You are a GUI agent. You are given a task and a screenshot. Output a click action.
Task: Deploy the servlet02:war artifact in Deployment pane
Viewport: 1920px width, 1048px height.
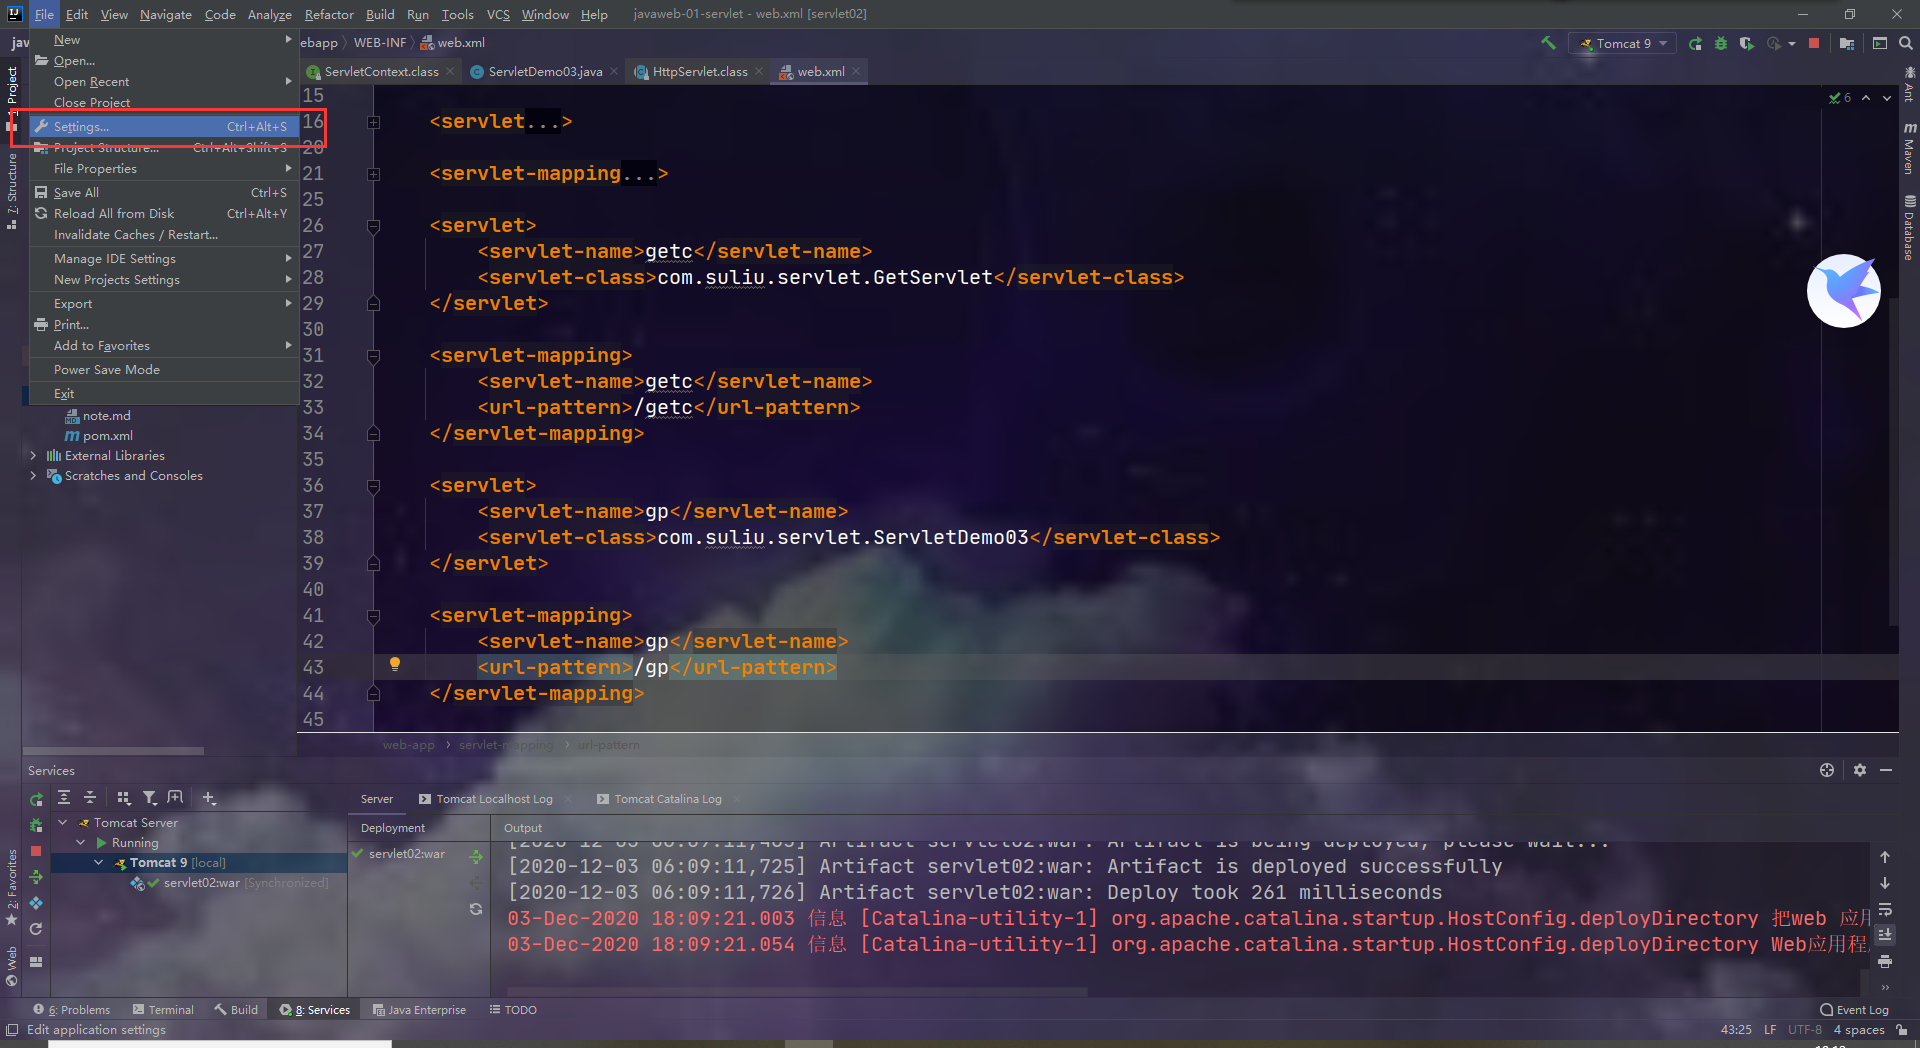pyautogui.click(x=476, y=856)
